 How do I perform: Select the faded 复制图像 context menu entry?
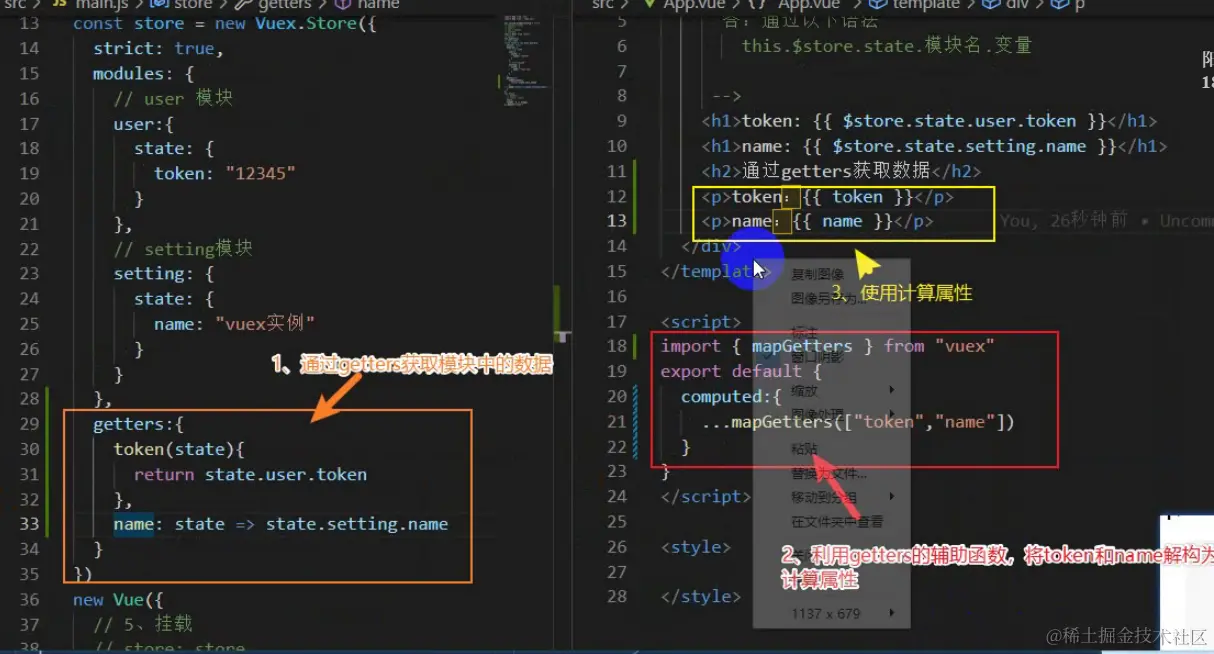(817, 274)
